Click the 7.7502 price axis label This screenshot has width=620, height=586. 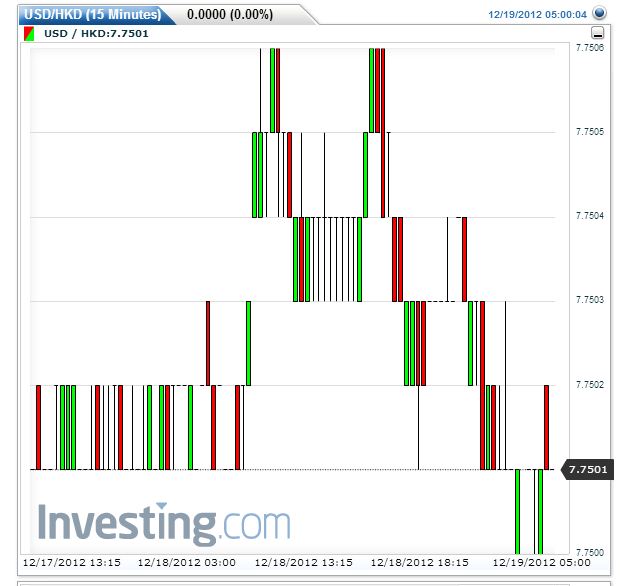click(590, 385)
